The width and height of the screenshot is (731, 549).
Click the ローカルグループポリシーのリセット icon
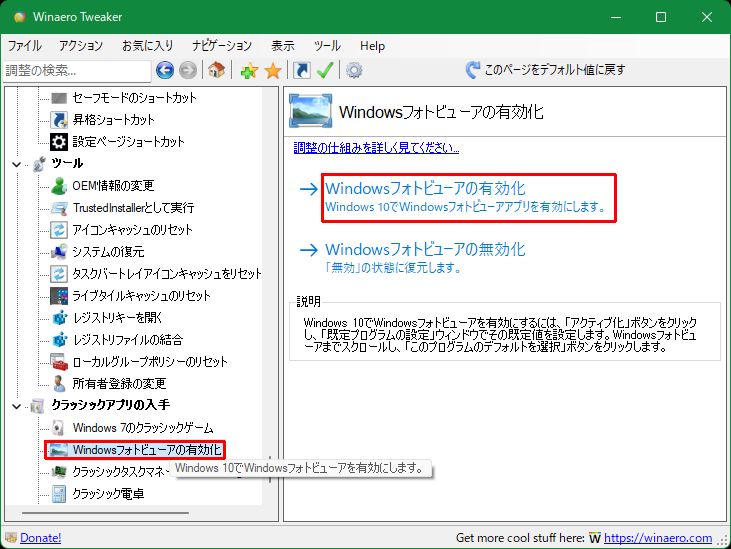(59, 362)
